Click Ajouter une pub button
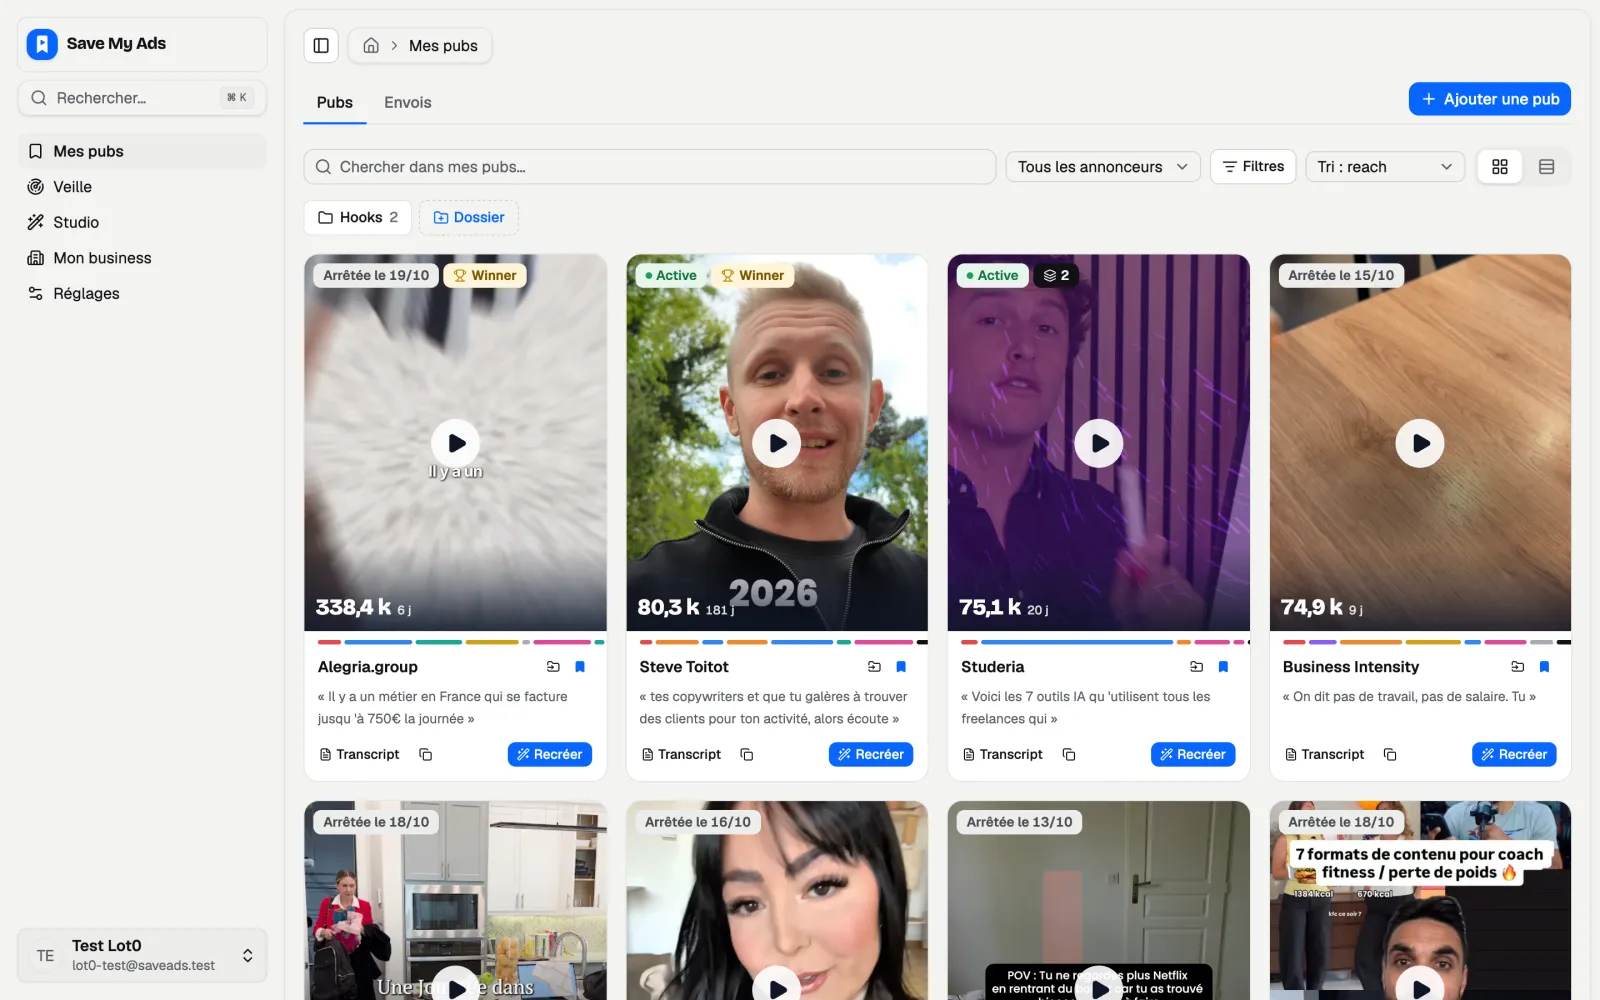Image resolution: width=1600 pixels, height=1000 pixels. click(1490, 99)
